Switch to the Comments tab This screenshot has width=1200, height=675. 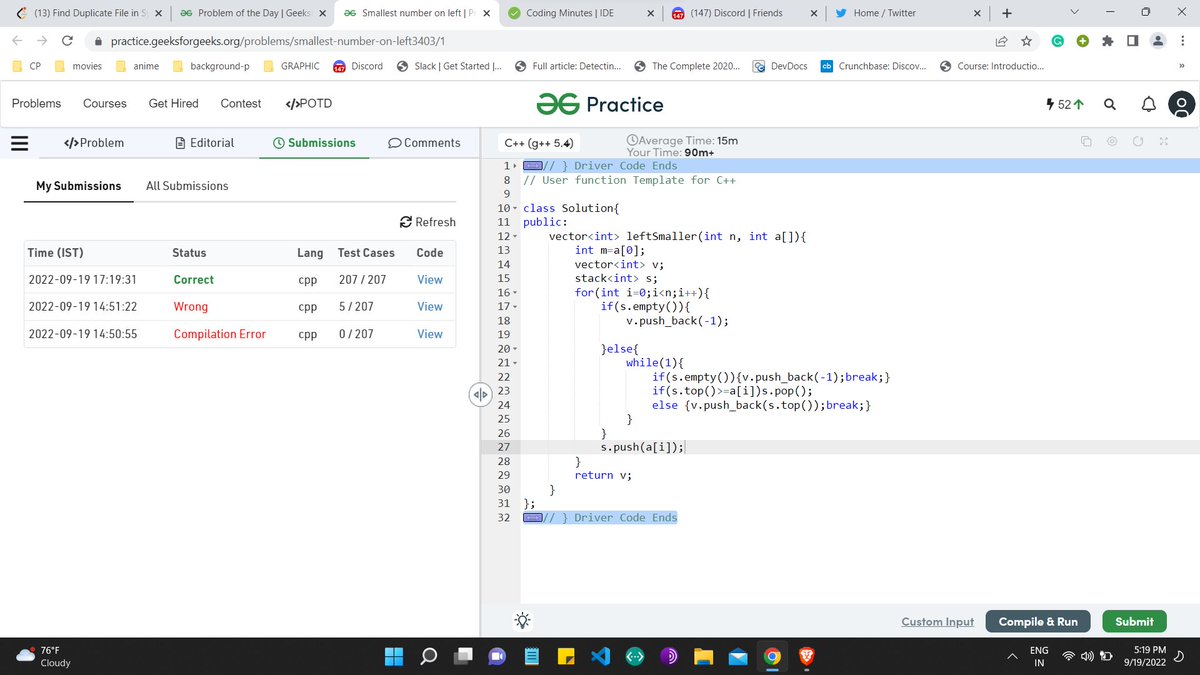pyautogui.click(x=424, y=143)
